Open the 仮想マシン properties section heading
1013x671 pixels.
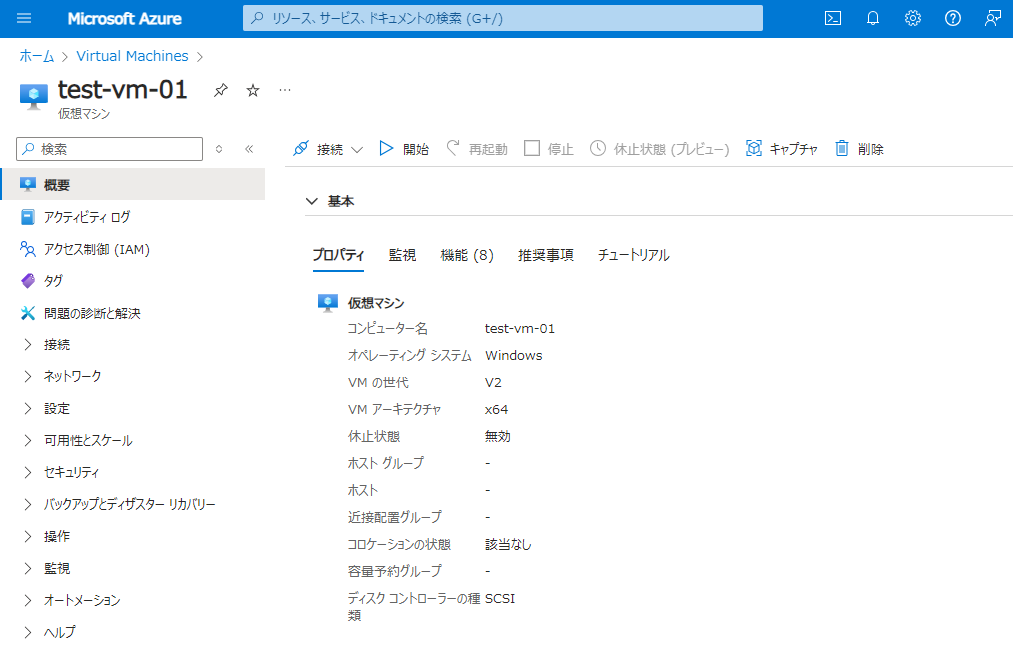[x=376, y=303]
